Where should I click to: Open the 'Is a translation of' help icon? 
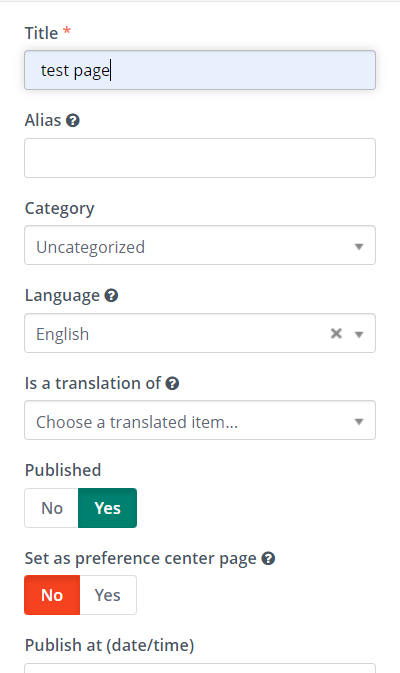(x=172, y=383)
